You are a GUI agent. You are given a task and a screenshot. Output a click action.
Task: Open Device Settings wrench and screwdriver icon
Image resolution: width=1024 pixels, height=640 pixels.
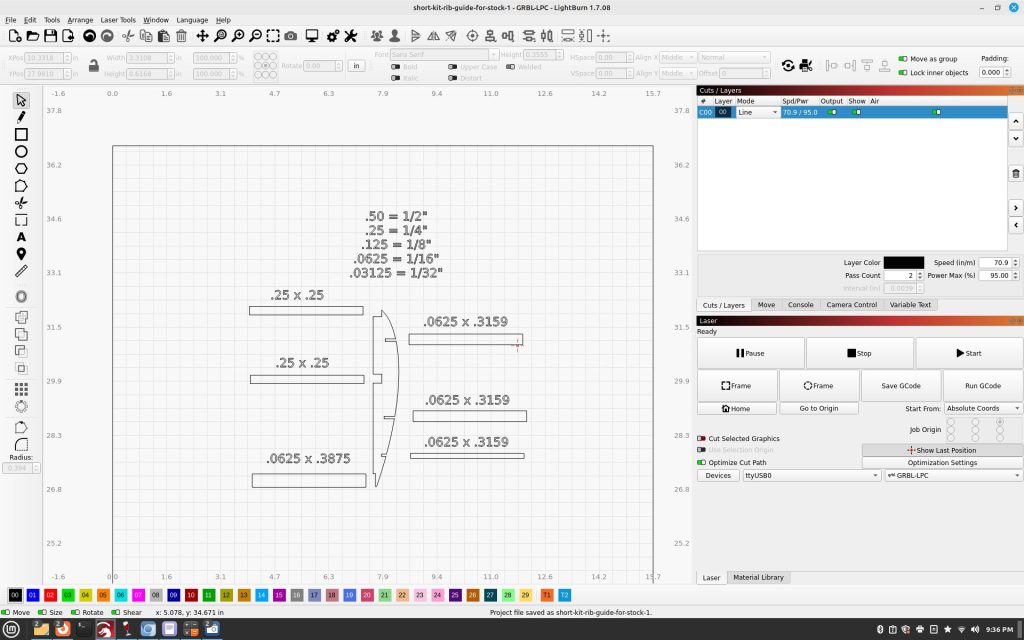(x=351, y=36)
